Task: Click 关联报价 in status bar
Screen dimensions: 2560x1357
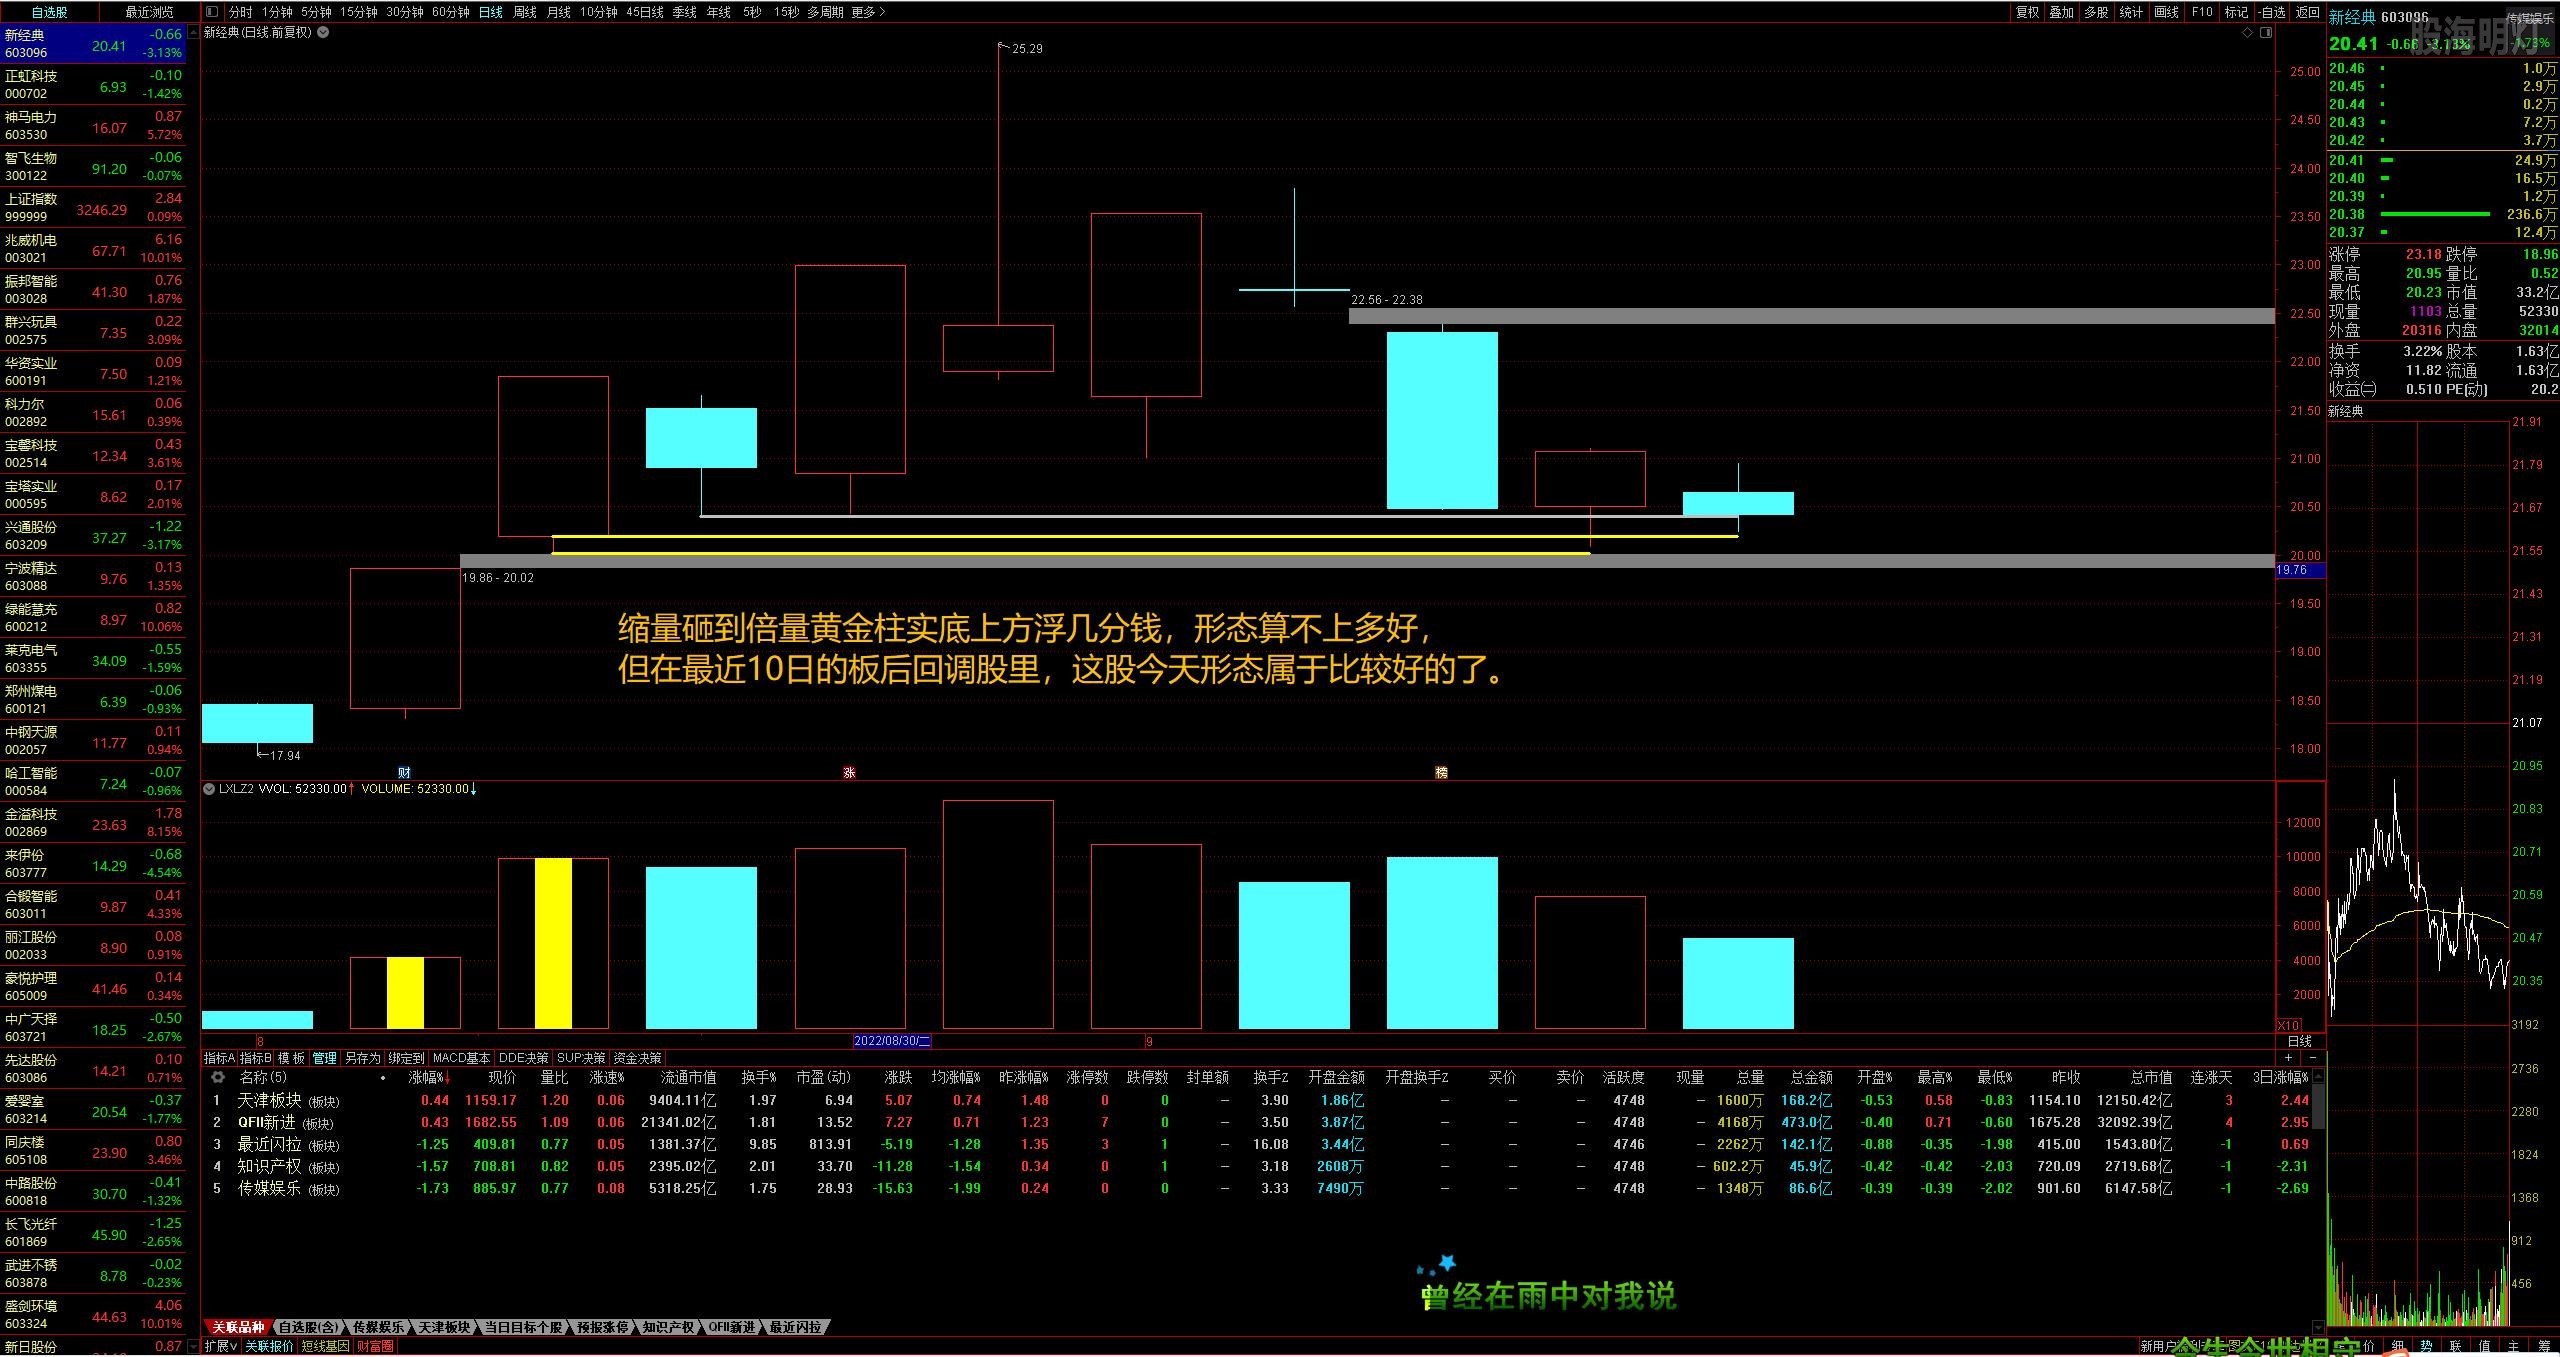Action: coord(270,1346)
